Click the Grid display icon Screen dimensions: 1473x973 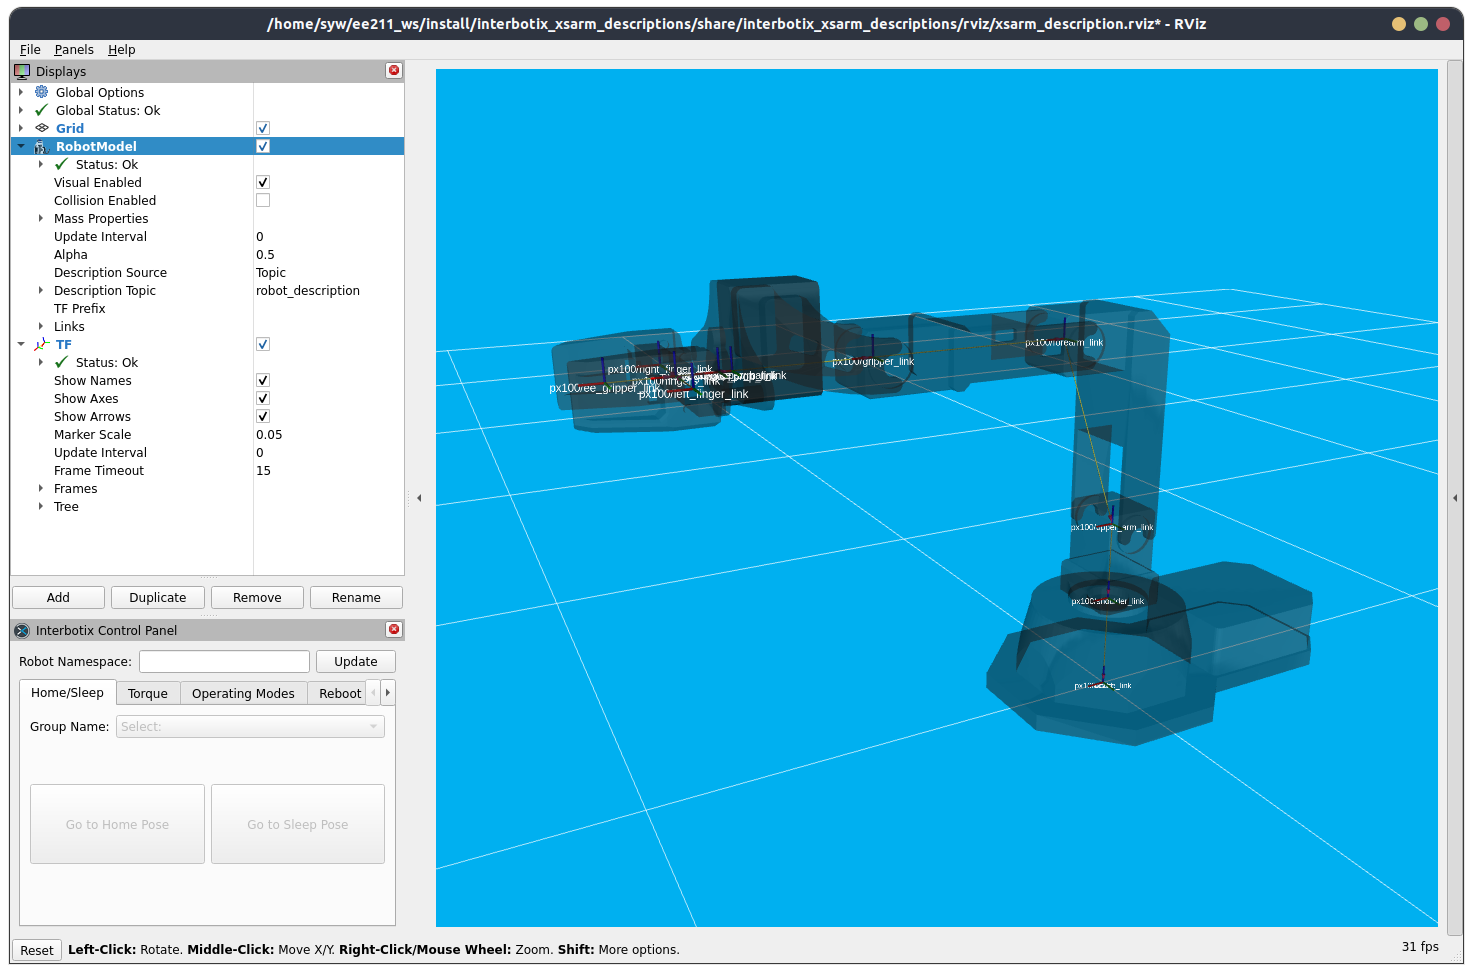(x=42, y=128)
